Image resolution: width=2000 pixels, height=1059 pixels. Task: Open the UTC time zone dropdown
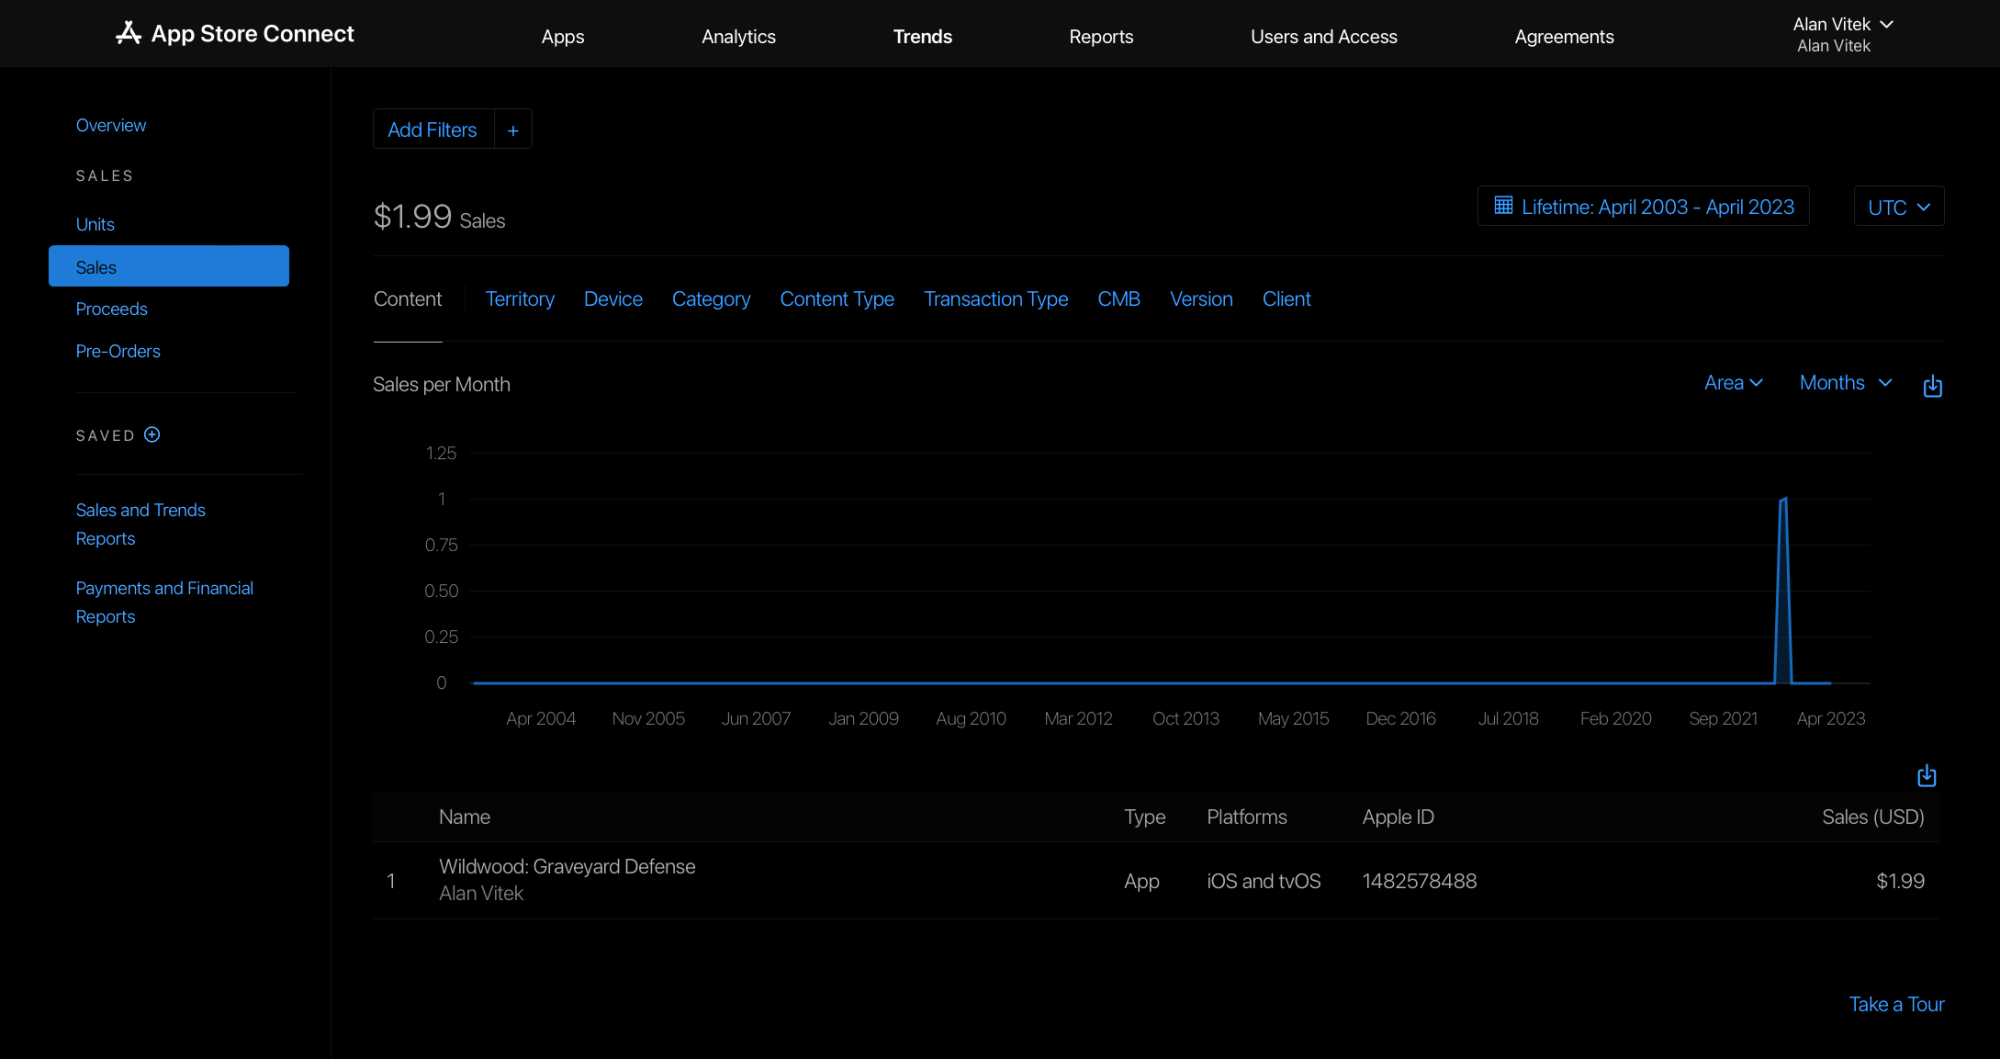[1898, 206]
